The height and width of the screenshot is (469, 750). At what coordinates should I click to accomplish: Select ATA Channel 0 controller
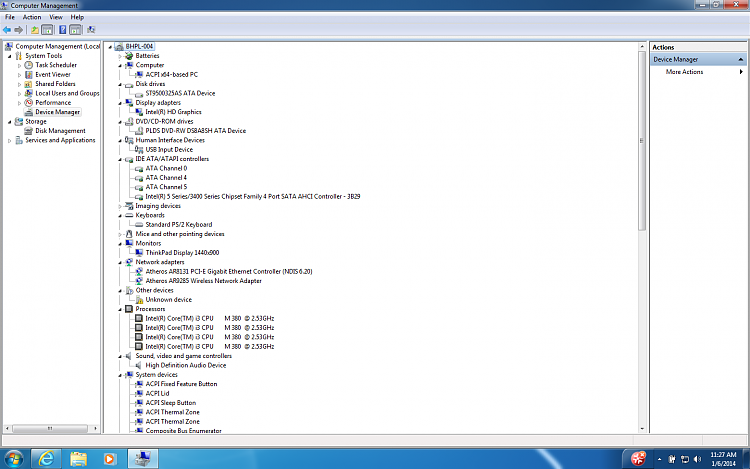[x=166, y=168]
